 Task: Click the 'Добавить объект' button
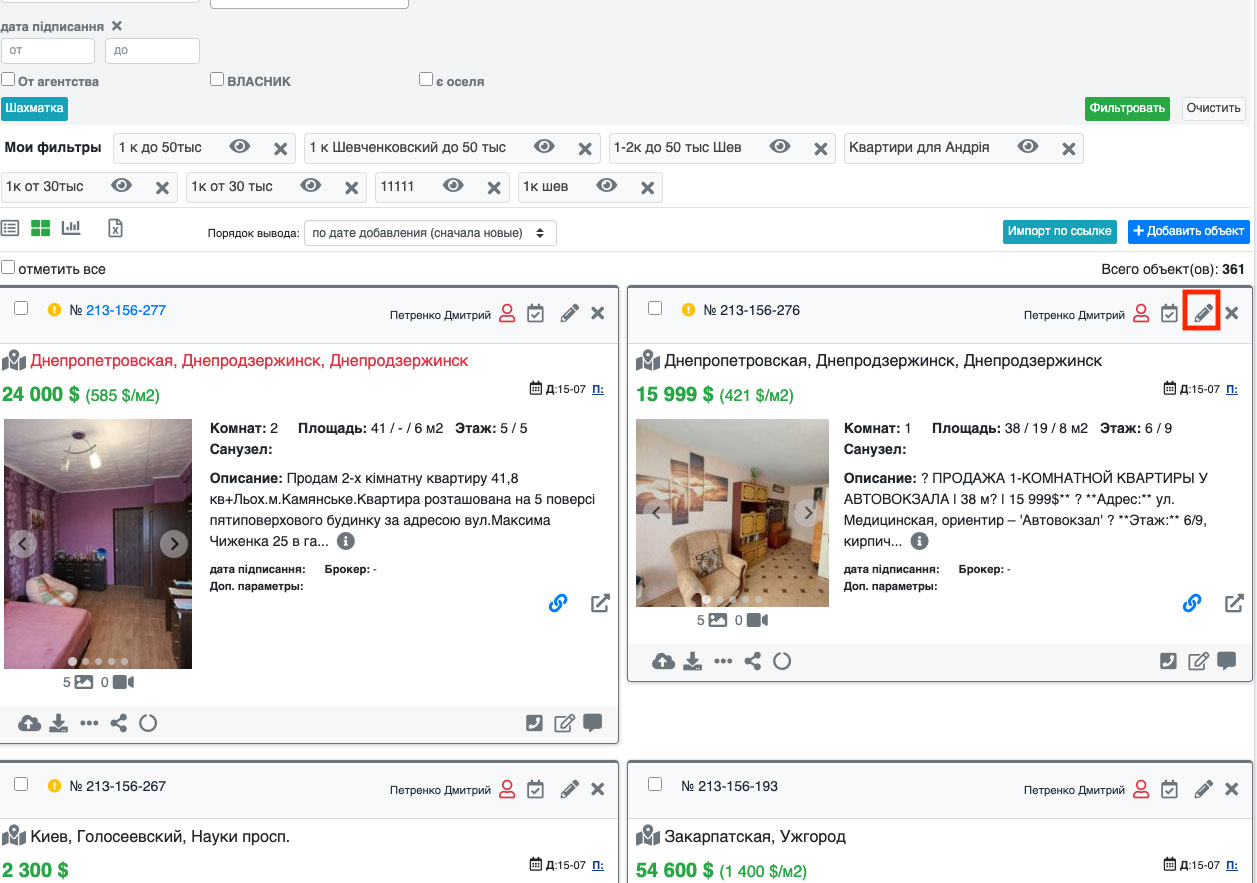pos(1188,231)
